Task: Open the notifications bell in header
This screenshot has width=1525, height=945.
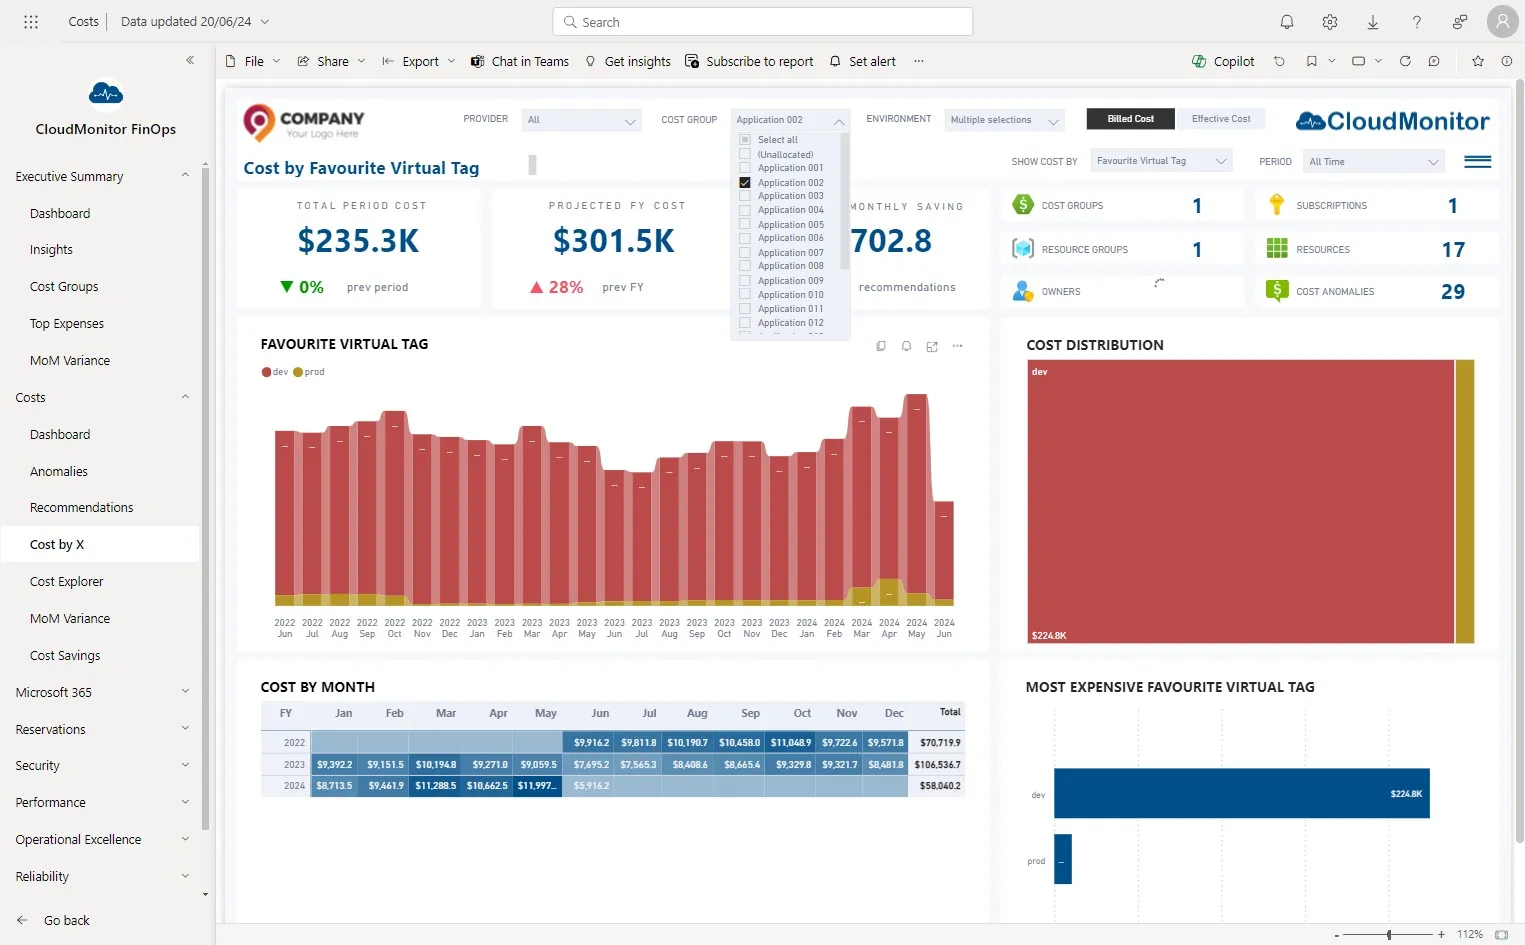Action: [1287, 22]
